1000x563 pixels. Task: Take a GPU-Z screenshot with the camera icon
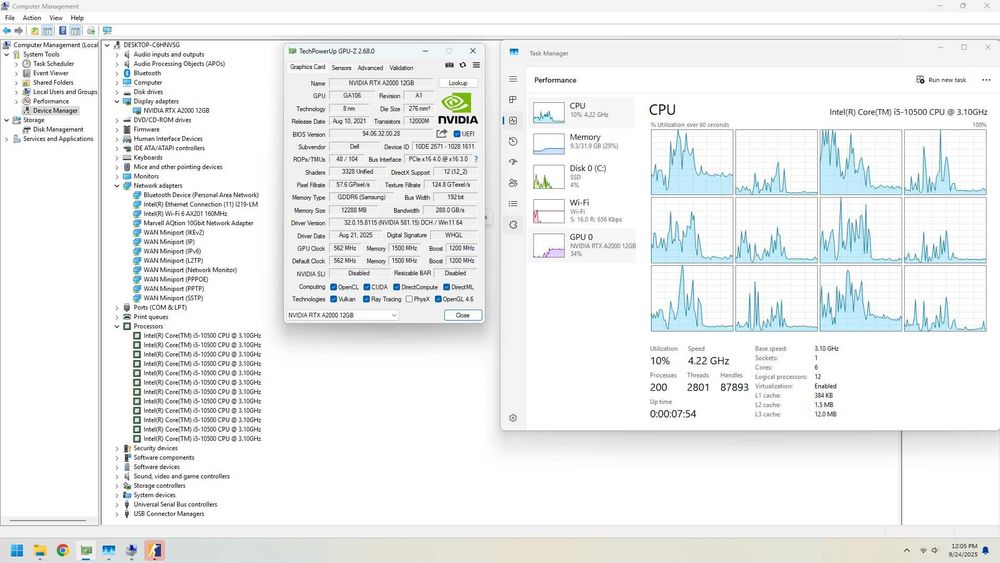click(450, 65)
